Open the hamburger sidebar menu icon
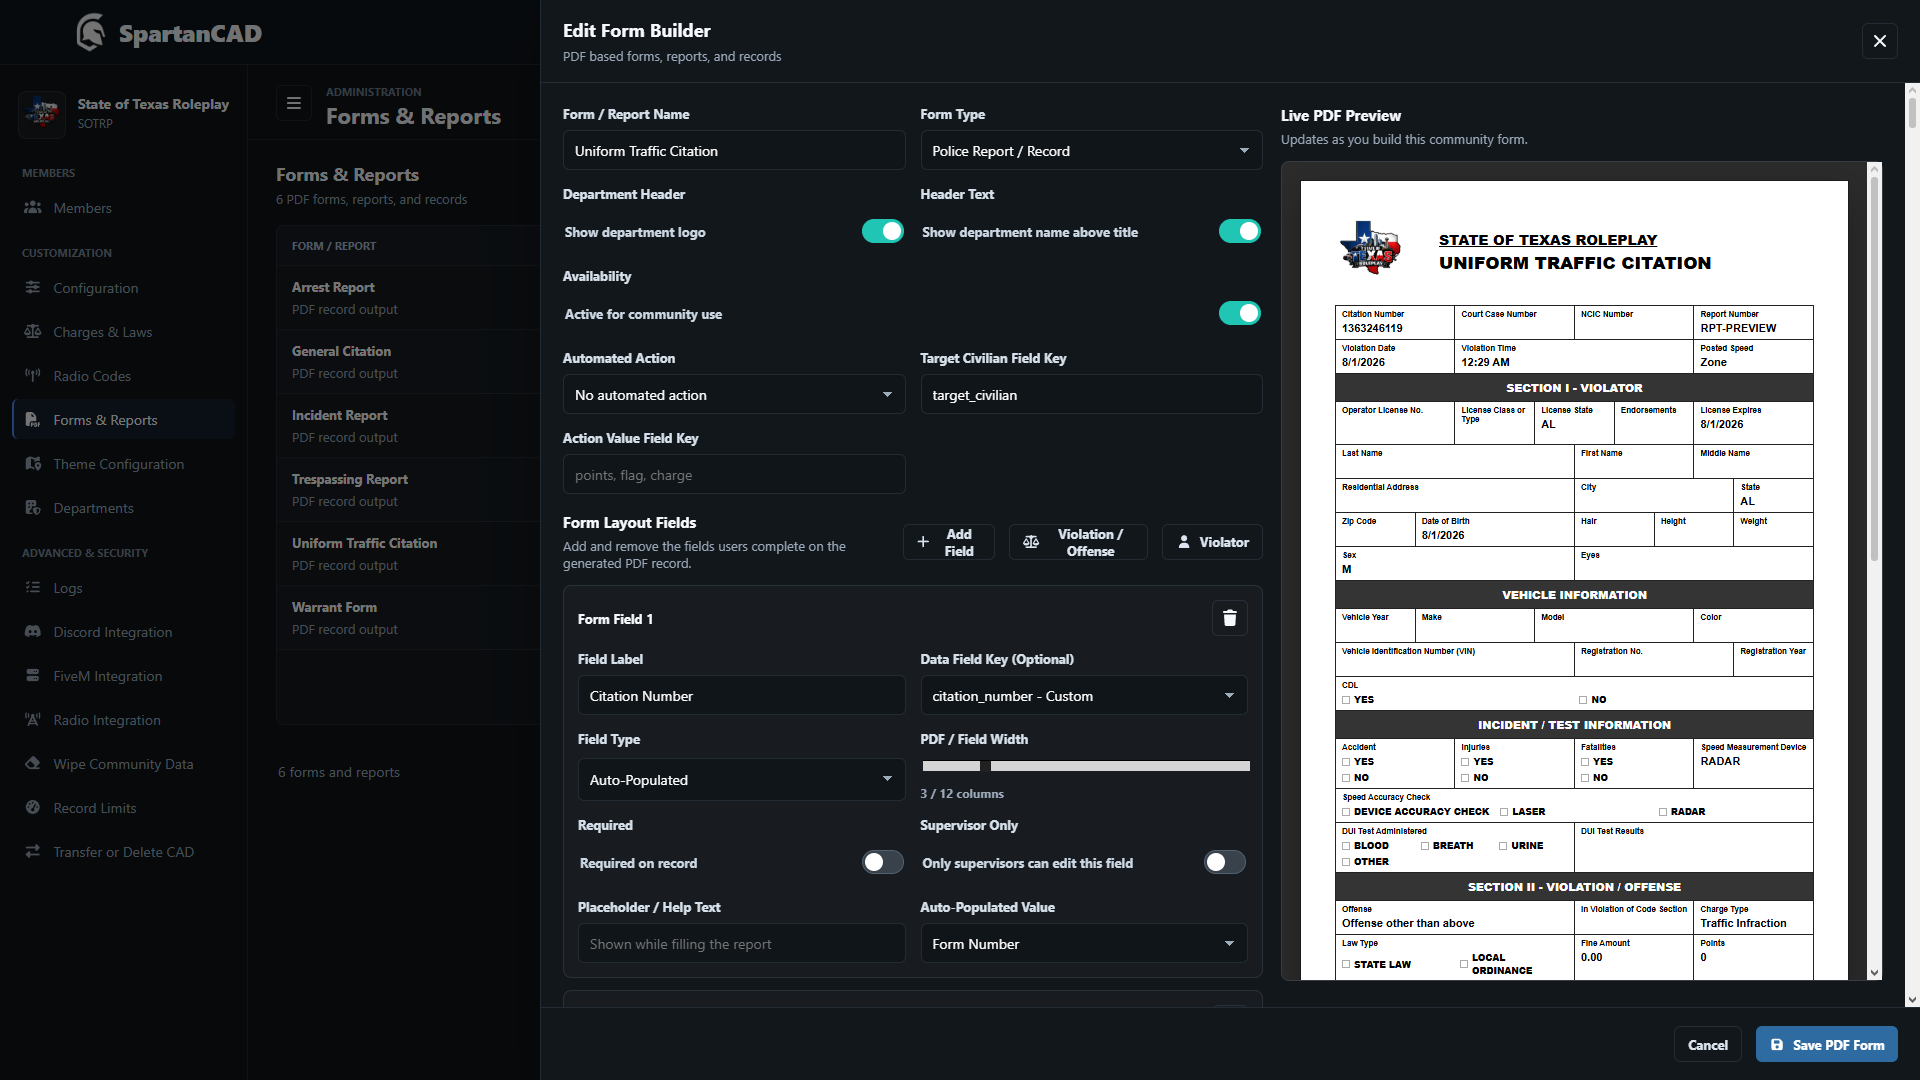This screenshot has width=1920, height=1080. [294, 103]
